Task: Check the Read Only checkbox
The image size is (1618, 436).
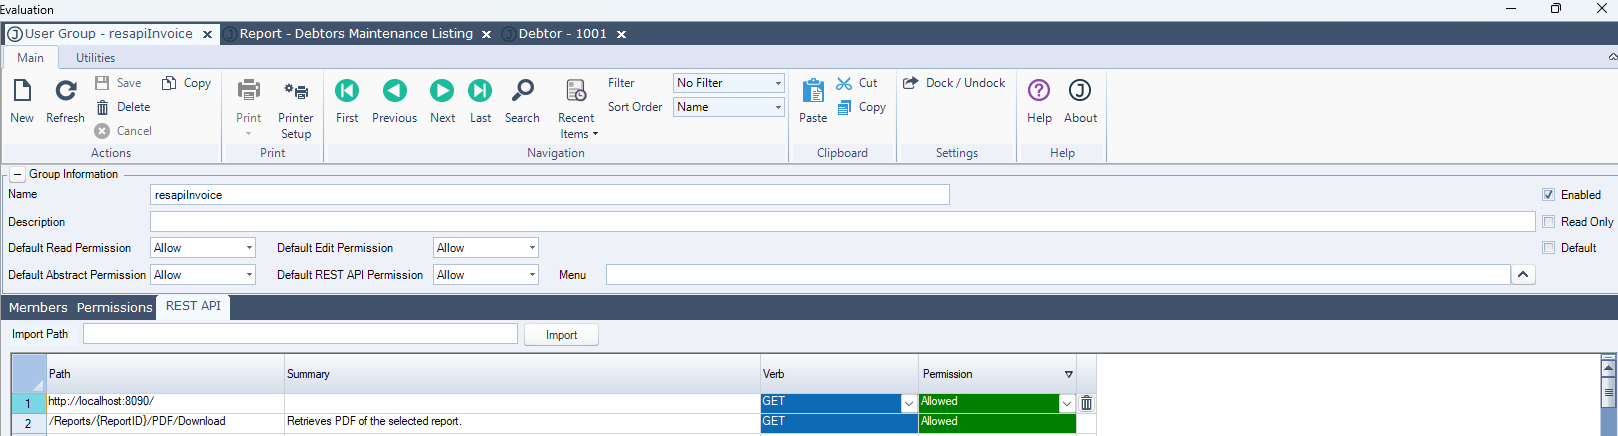Action: (1548, 222)
